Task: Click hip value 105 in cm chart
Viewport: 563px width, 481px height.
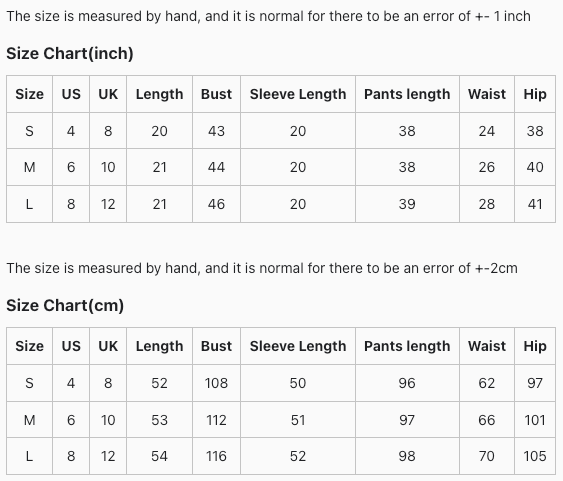Action: point(535,456)
